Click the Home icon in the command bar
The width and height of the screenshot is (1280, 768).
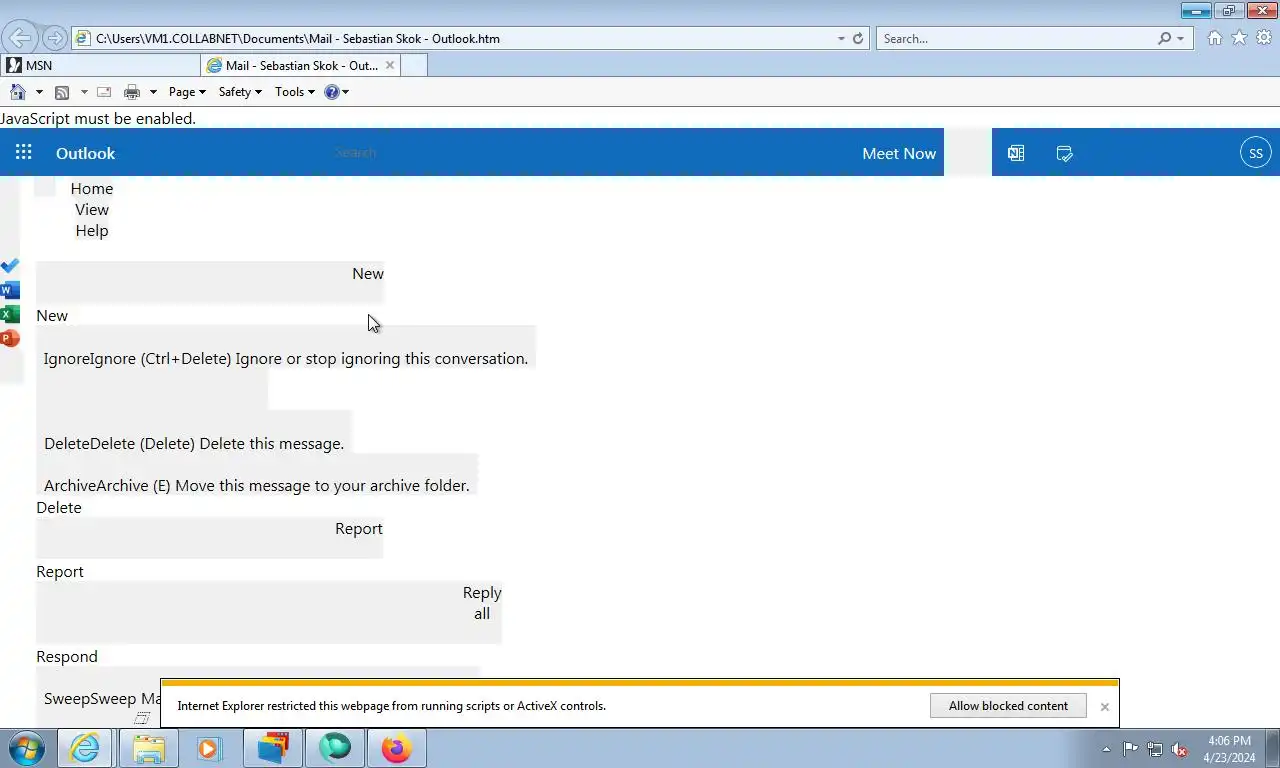pos(17,92)
